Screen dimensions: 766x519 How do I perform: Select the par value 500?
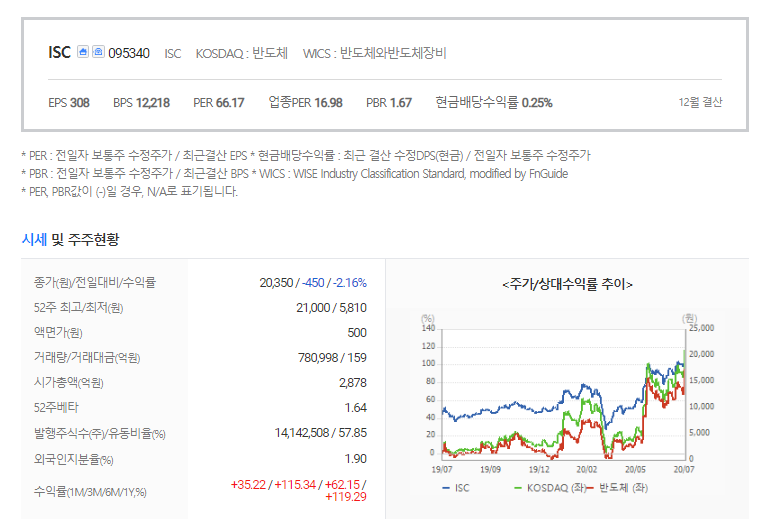(357, 333)
